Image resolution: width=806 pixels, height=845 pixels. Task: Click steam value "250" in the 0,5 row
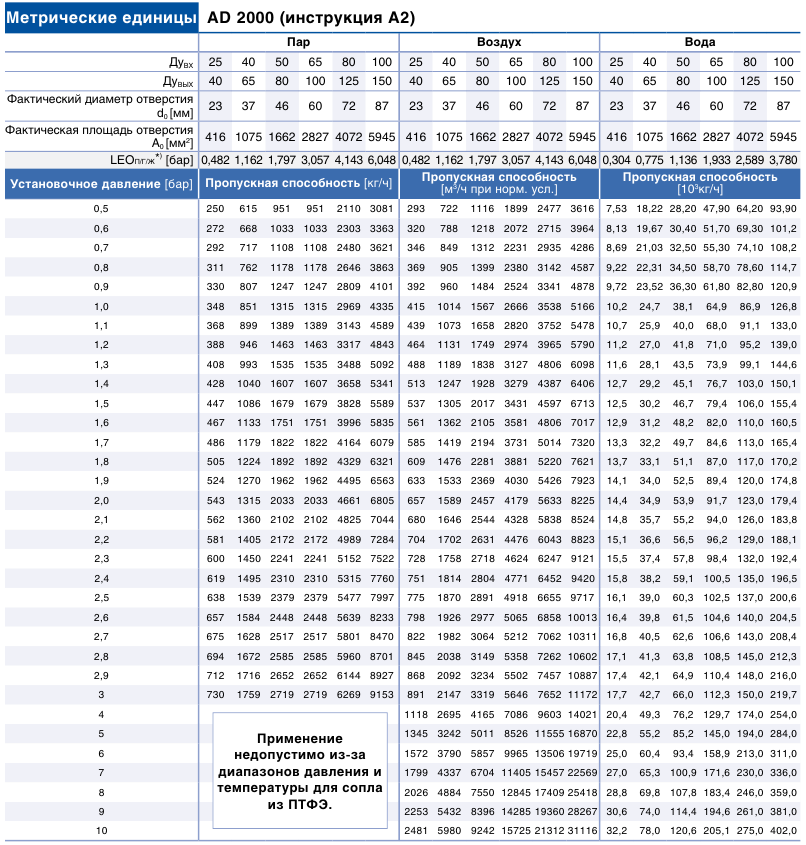(x=215, y=209)
